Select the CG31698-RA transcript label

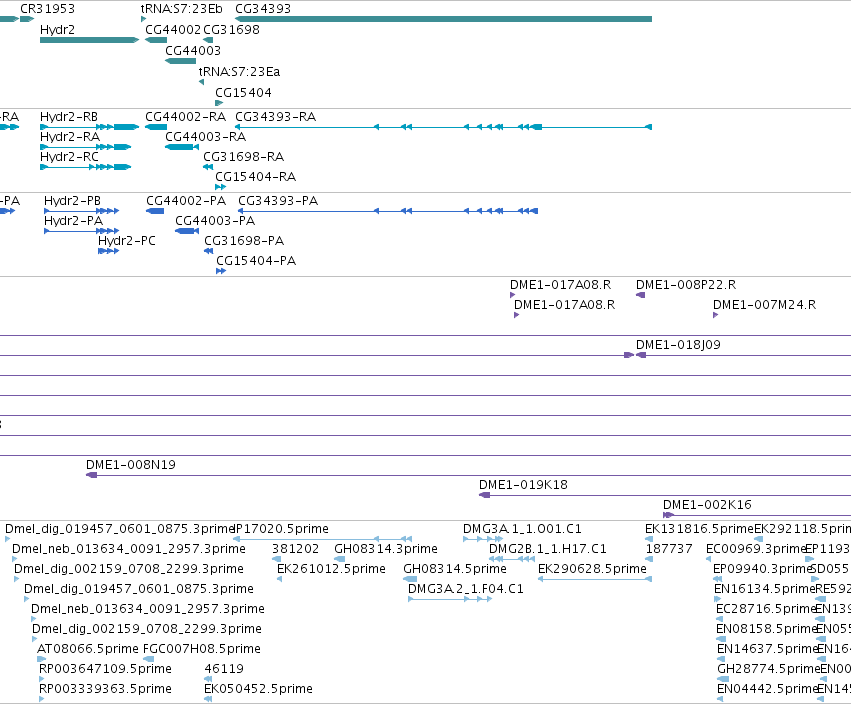(x=244, y=157)
